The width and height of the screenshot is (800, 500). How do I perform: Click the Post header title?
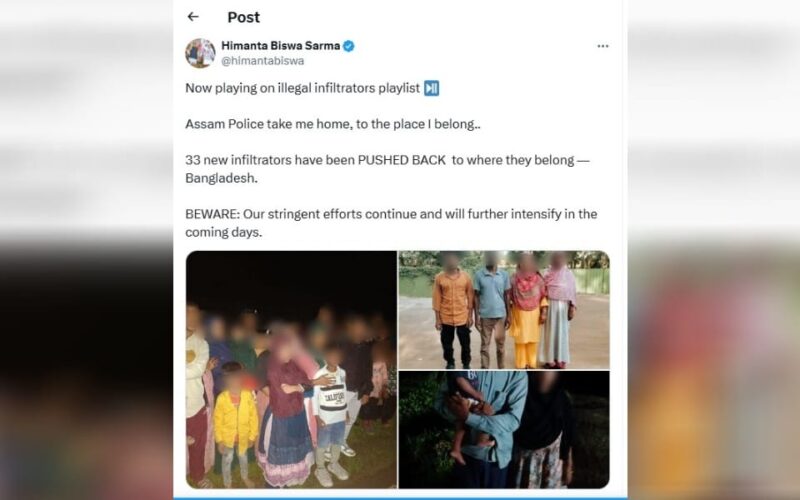243,17
